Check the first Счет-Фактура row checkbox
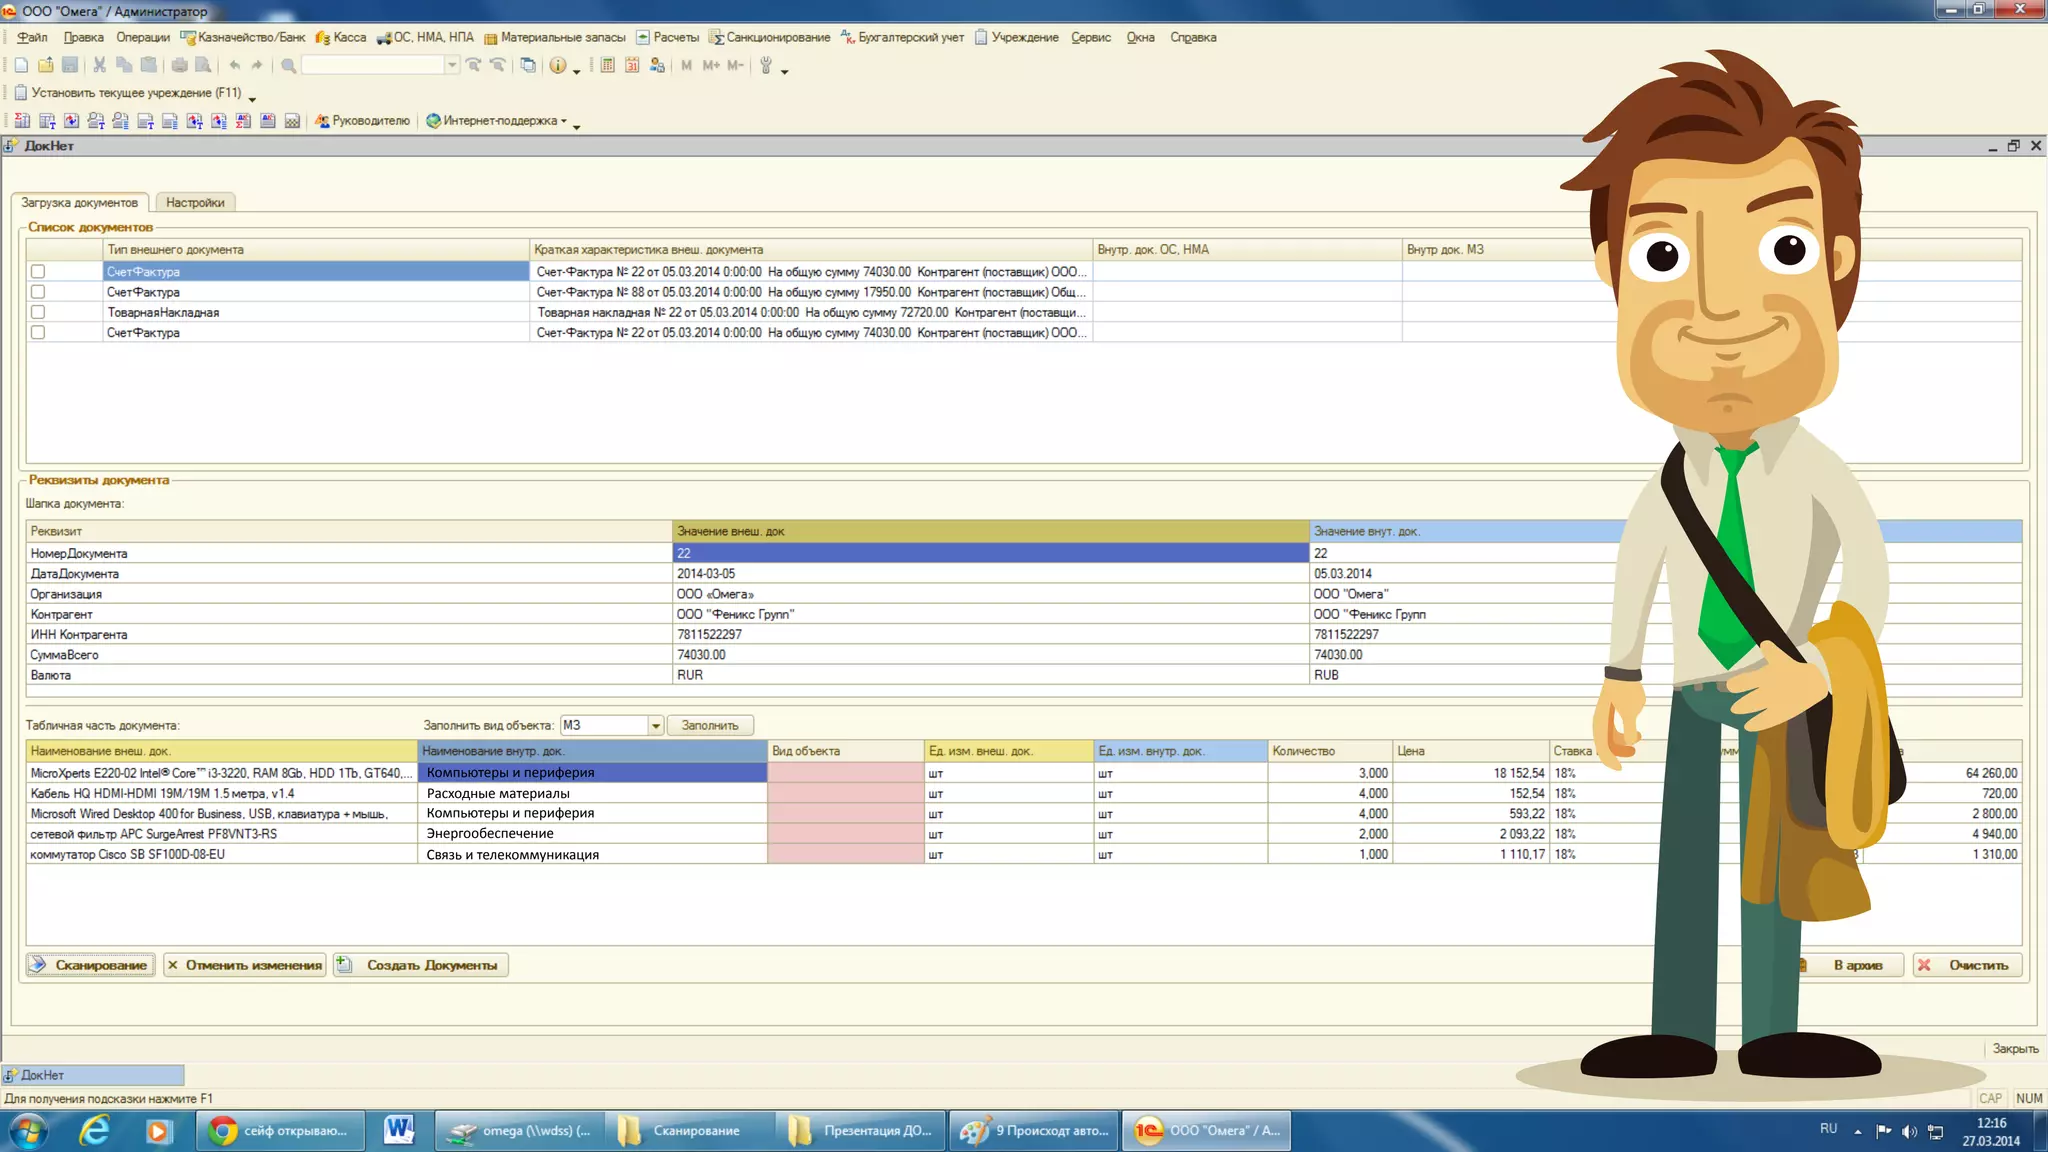2048x1152 pixels. coord(38,271)
